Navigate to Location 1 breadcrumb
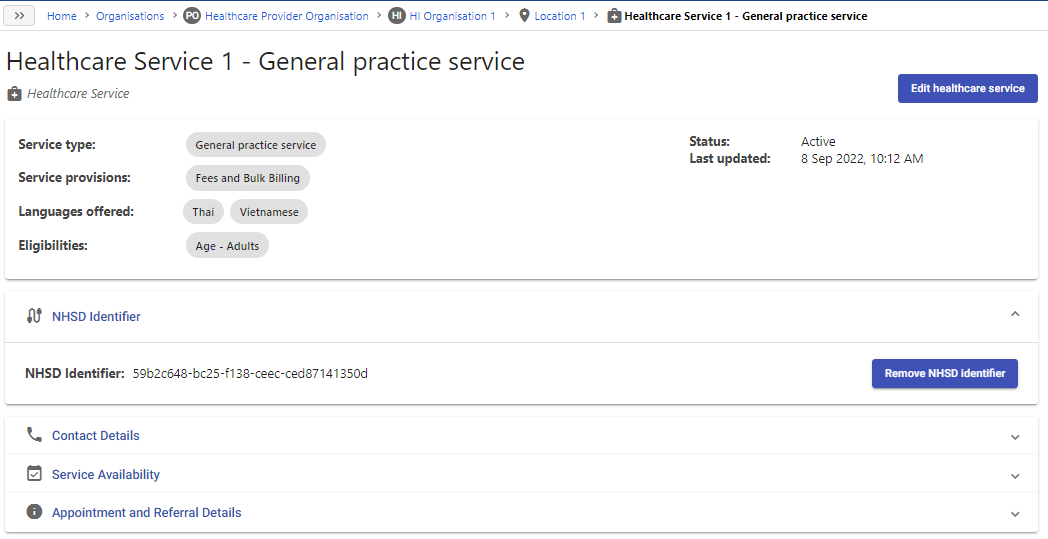This screenshot has width=1048, height=539. (559, 16)
